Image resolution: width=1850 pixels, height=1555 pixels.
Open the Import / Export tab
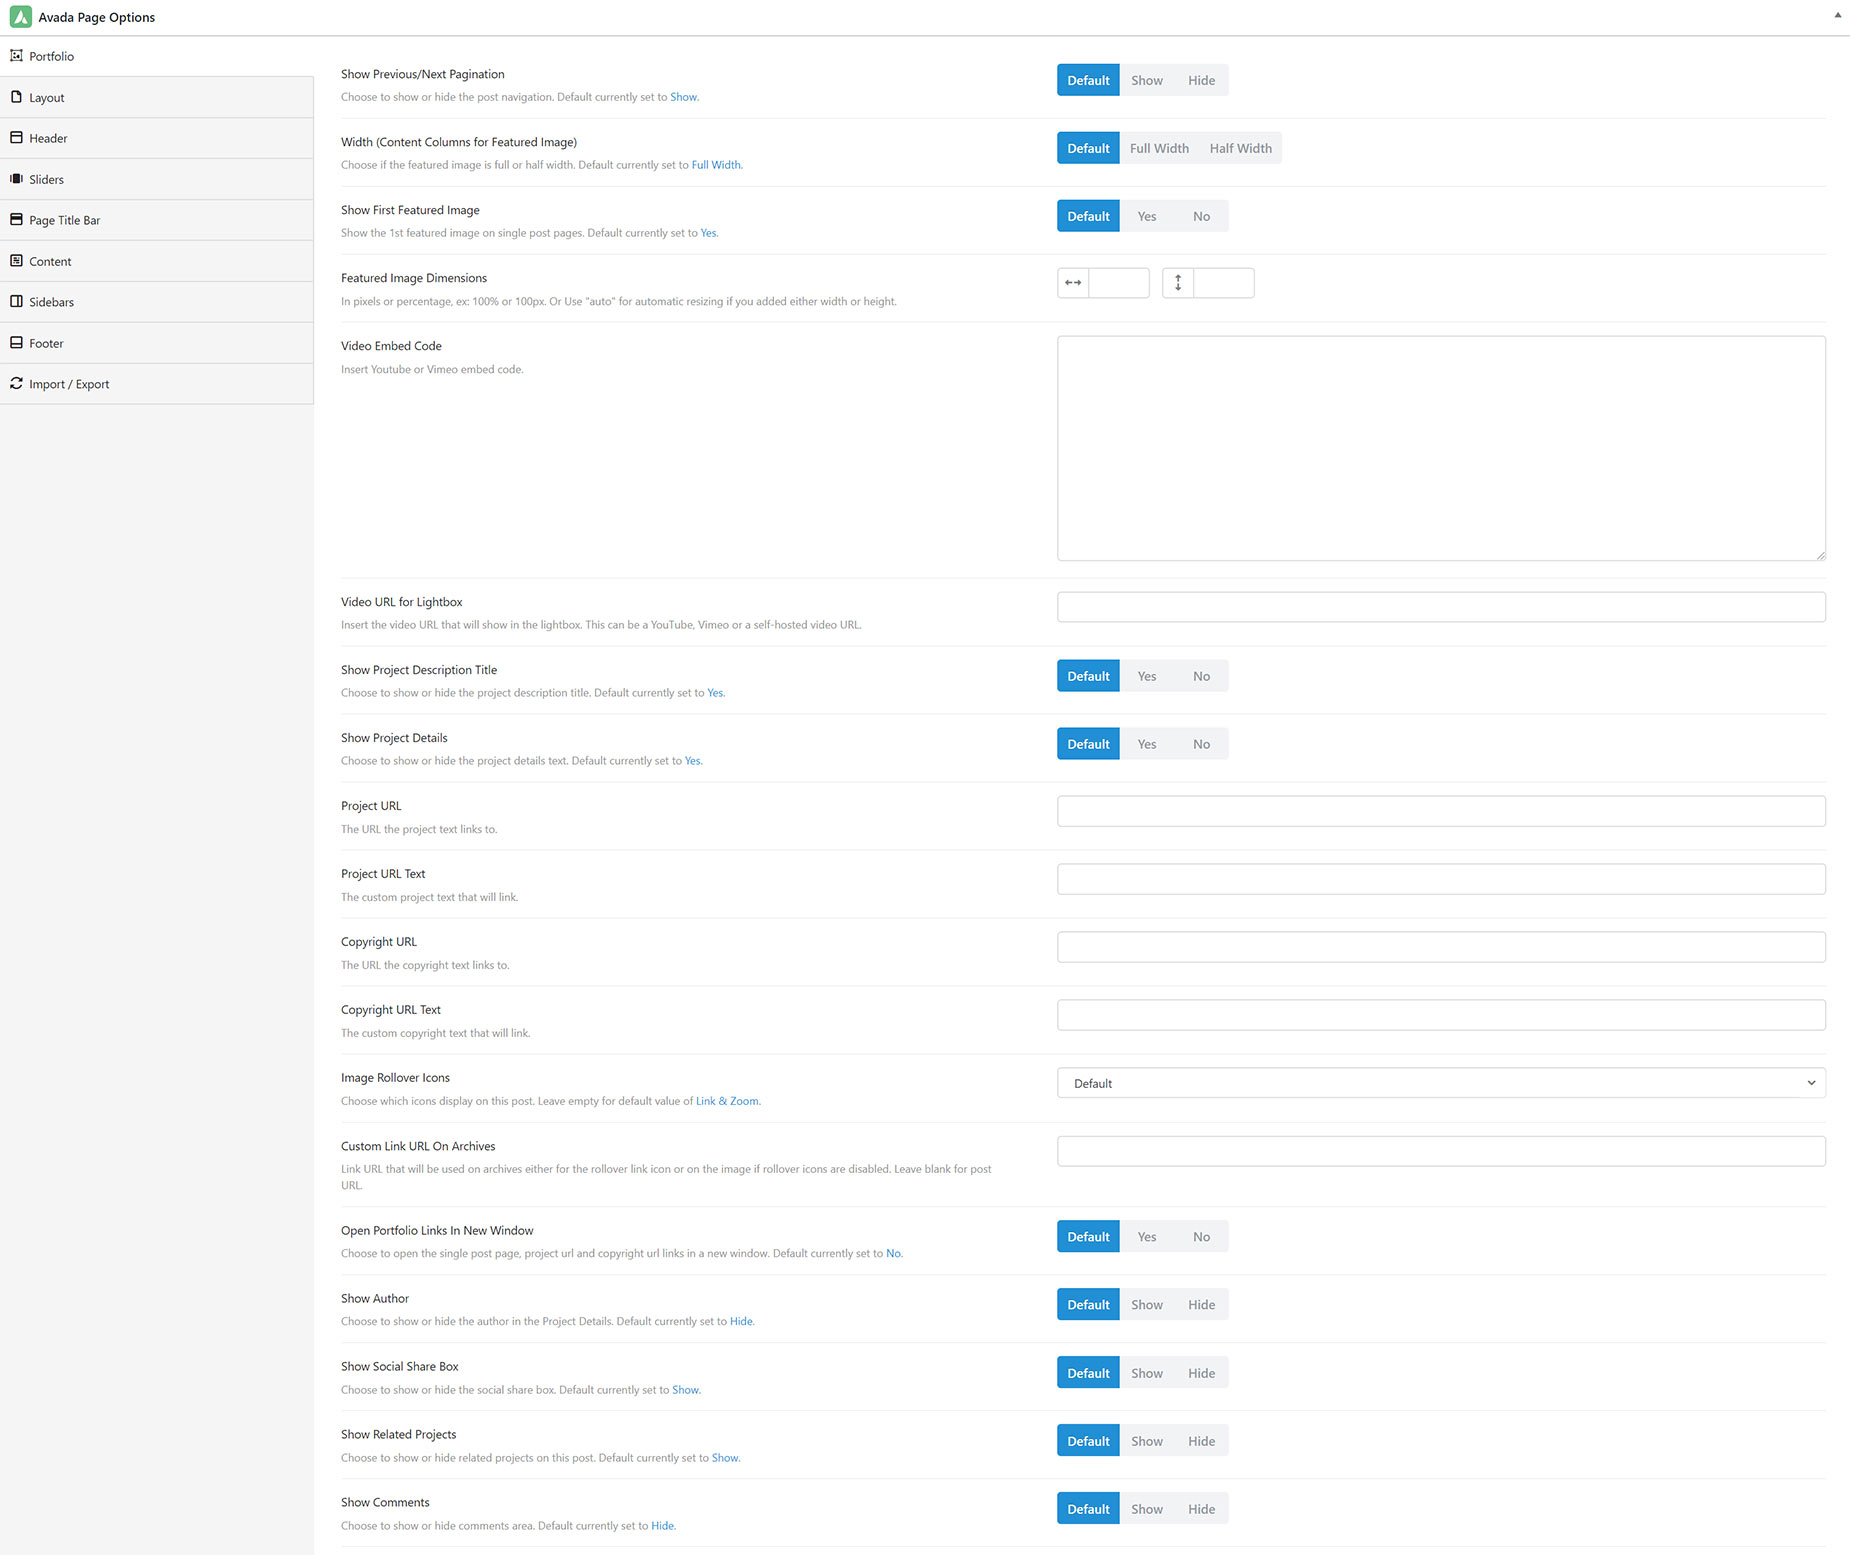157,384
